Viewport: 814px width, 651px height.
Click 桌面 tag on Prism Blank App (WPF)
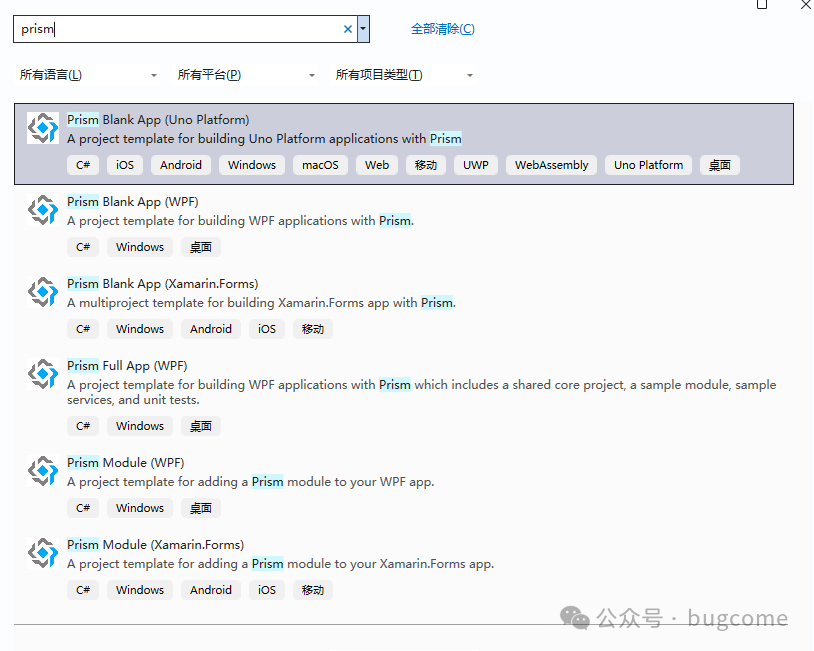pyautogui.click(x=201, y=247)
